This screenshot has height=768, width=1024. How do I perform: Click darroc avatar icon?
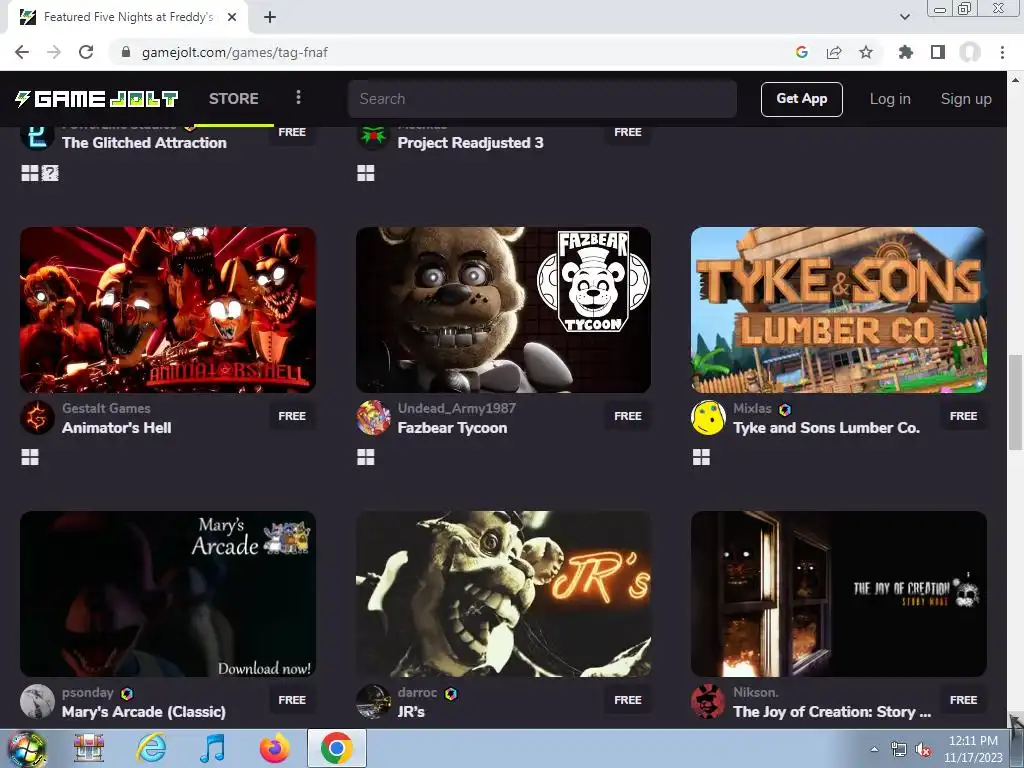click(x=373, y=701)
